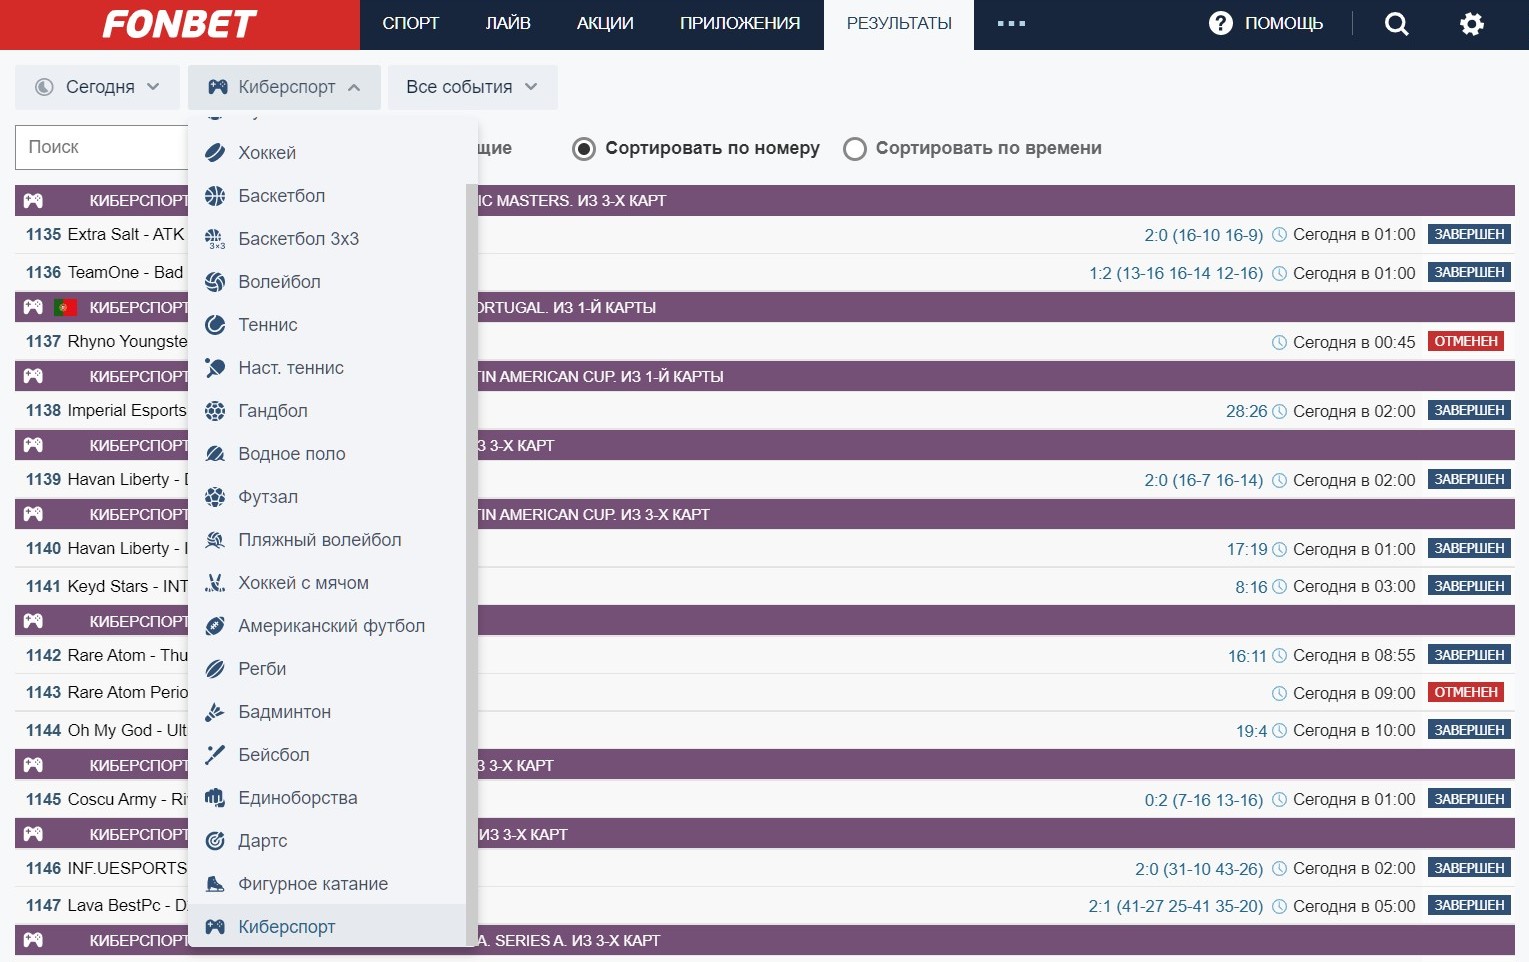The width and height of the screenshot is (1529, 962).
Task: Click the score 0:2 (7-16 13-16)
Action: [x=1204, y=800]
